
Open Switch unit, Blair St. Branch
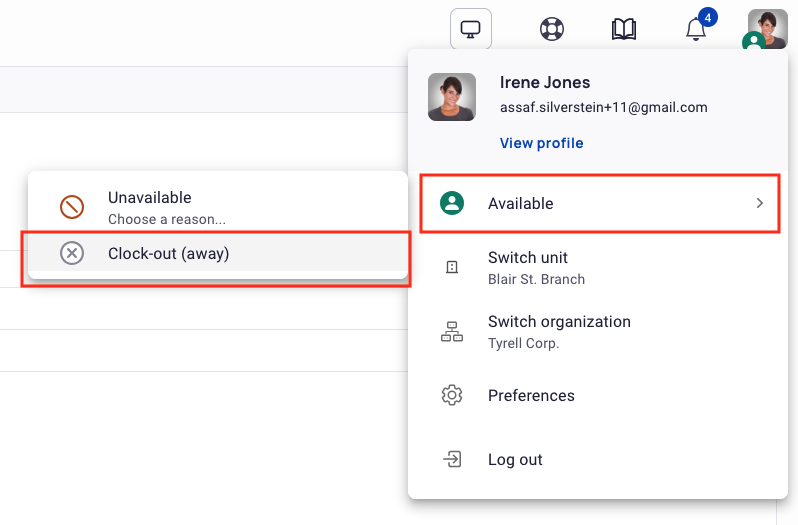click(x=600, y=268)
